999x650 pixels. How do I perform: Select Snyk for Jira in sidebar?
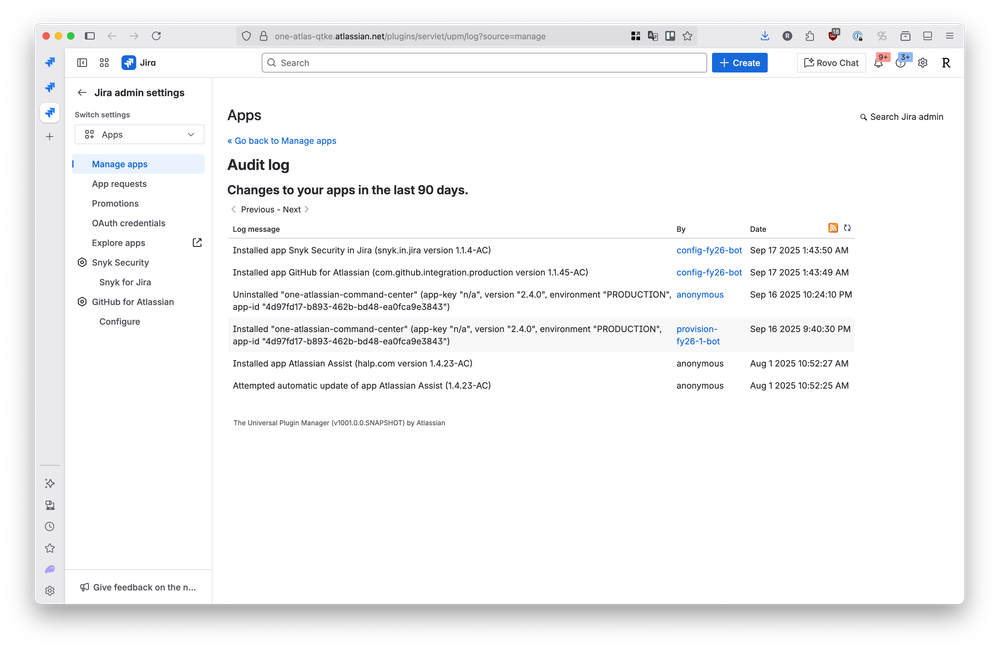(x=125, y=282)
